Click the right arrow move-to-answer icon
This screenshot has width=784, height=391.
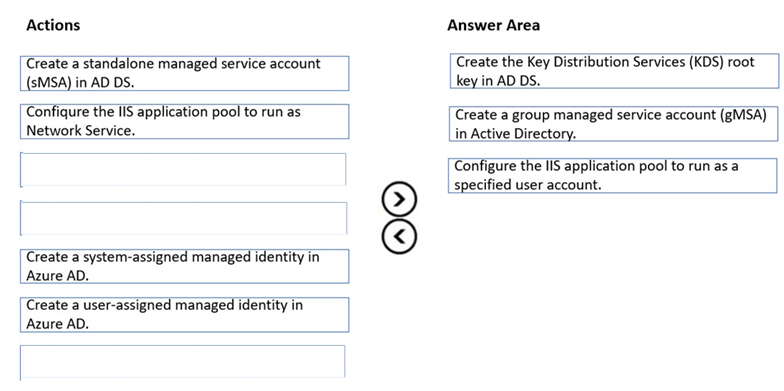pos(398,200)
